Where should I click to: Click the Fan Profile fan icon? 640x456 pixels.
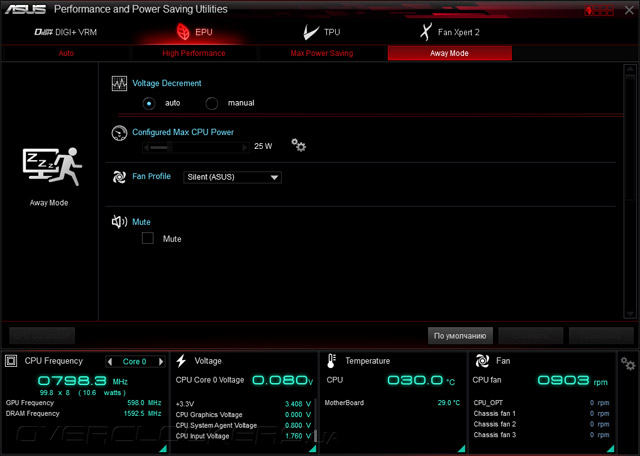point(119,177)
